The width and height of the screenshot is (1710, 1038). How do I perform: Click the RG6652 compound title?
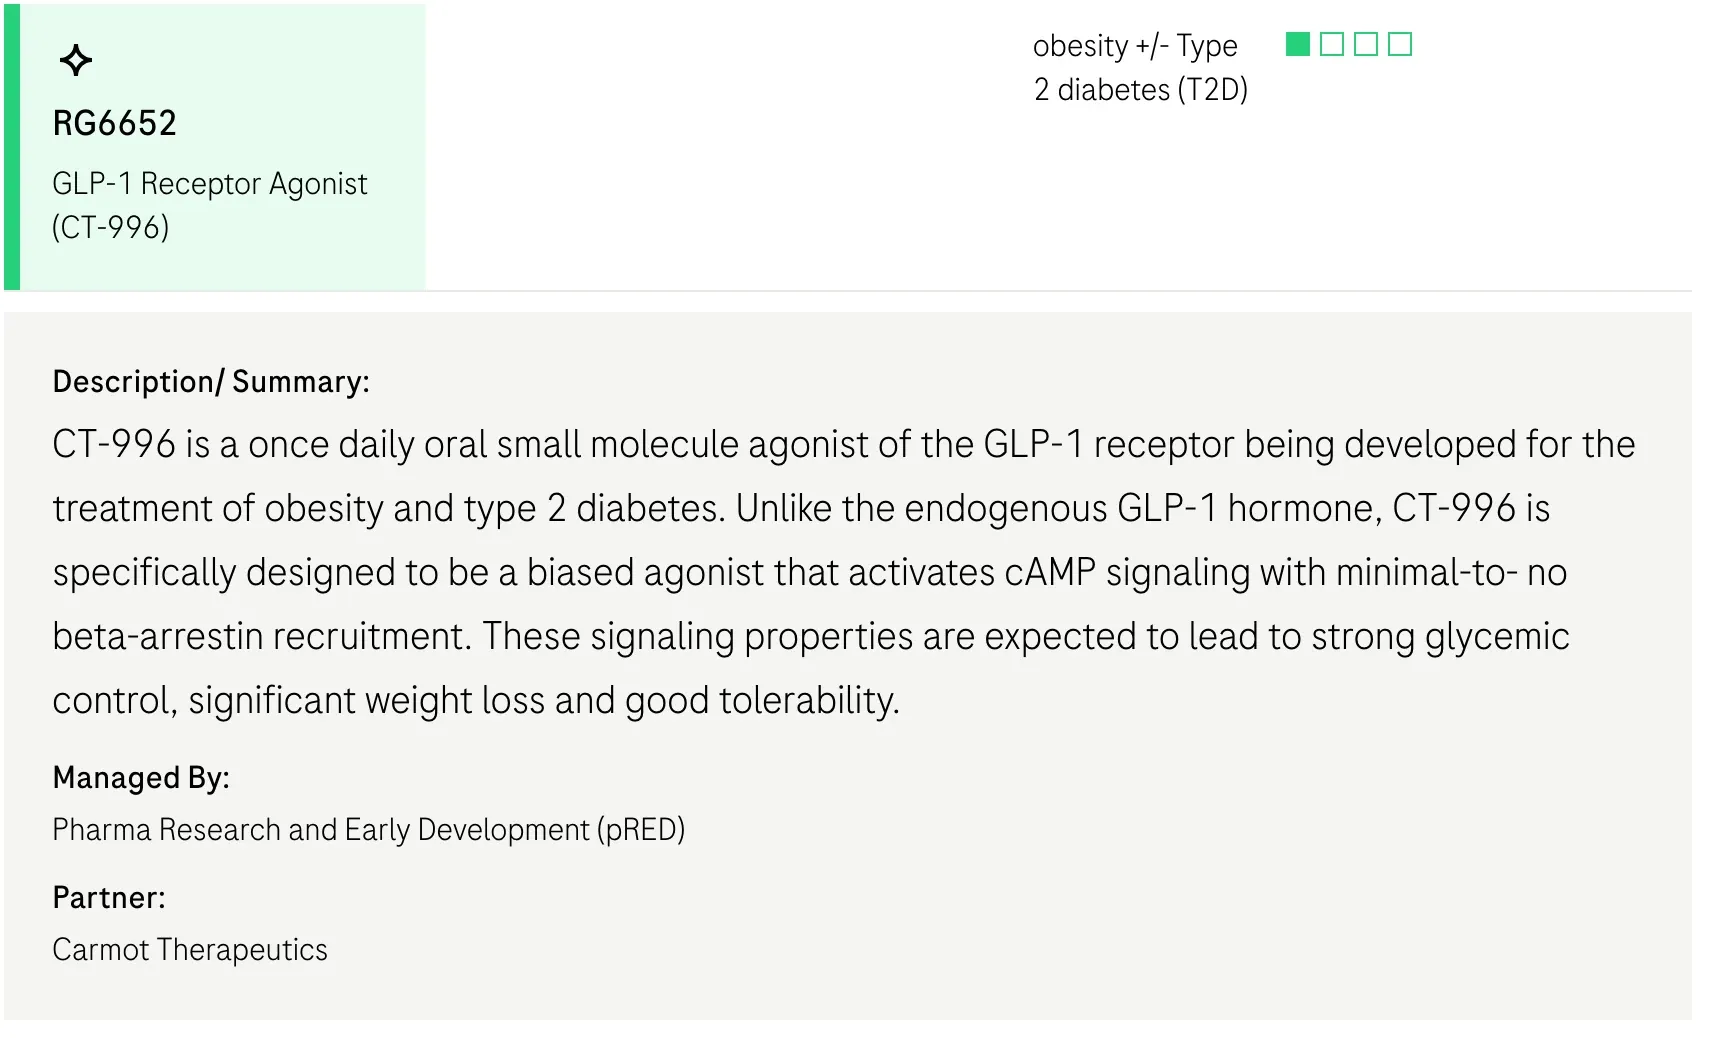[x=115, y=123]
